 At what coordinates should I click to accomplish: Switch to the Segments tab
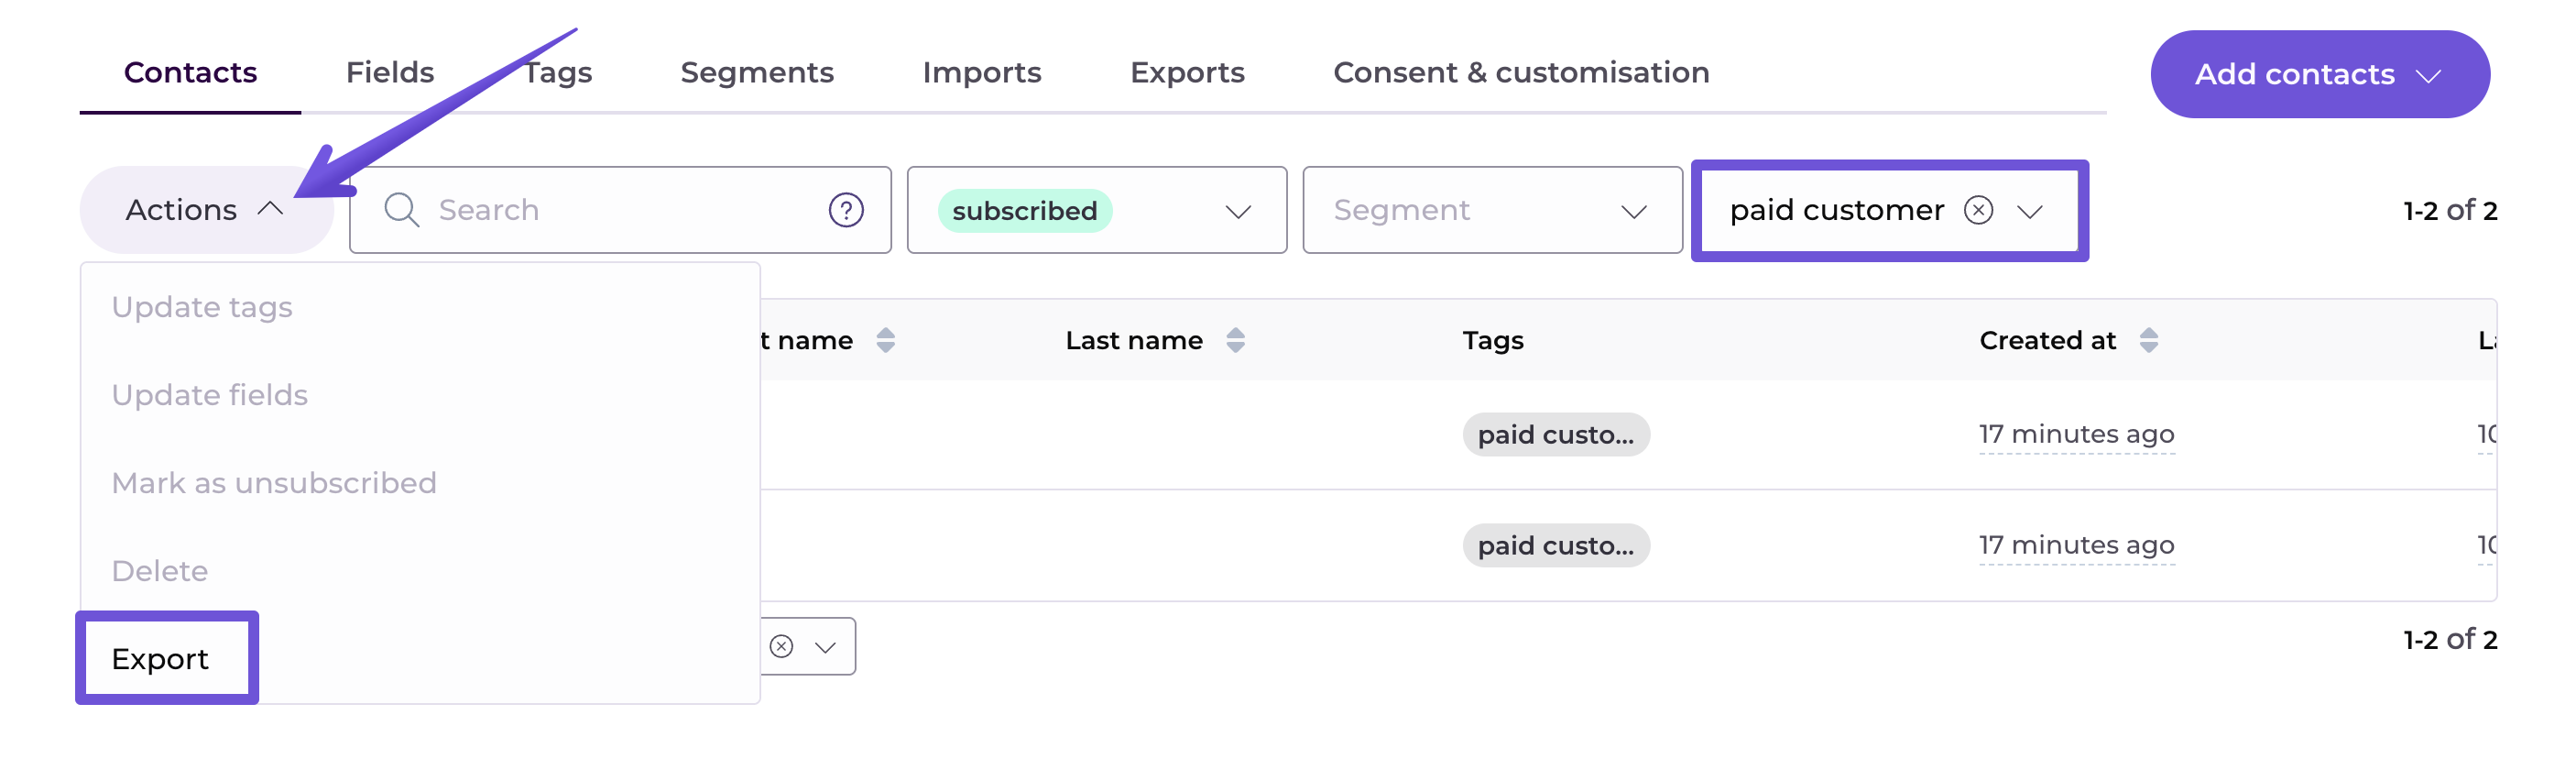(756, 72)
